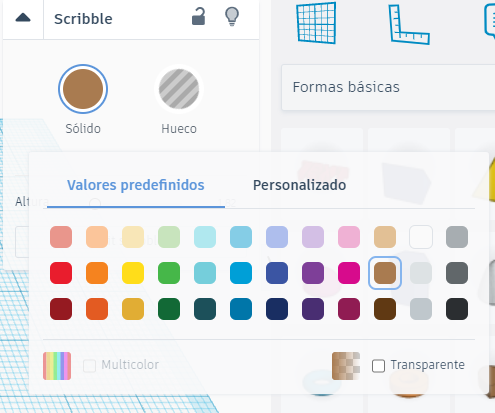Screen dimensions: 495x413
Task: Click the notes speech bubble icon
Action: point(490,22)
